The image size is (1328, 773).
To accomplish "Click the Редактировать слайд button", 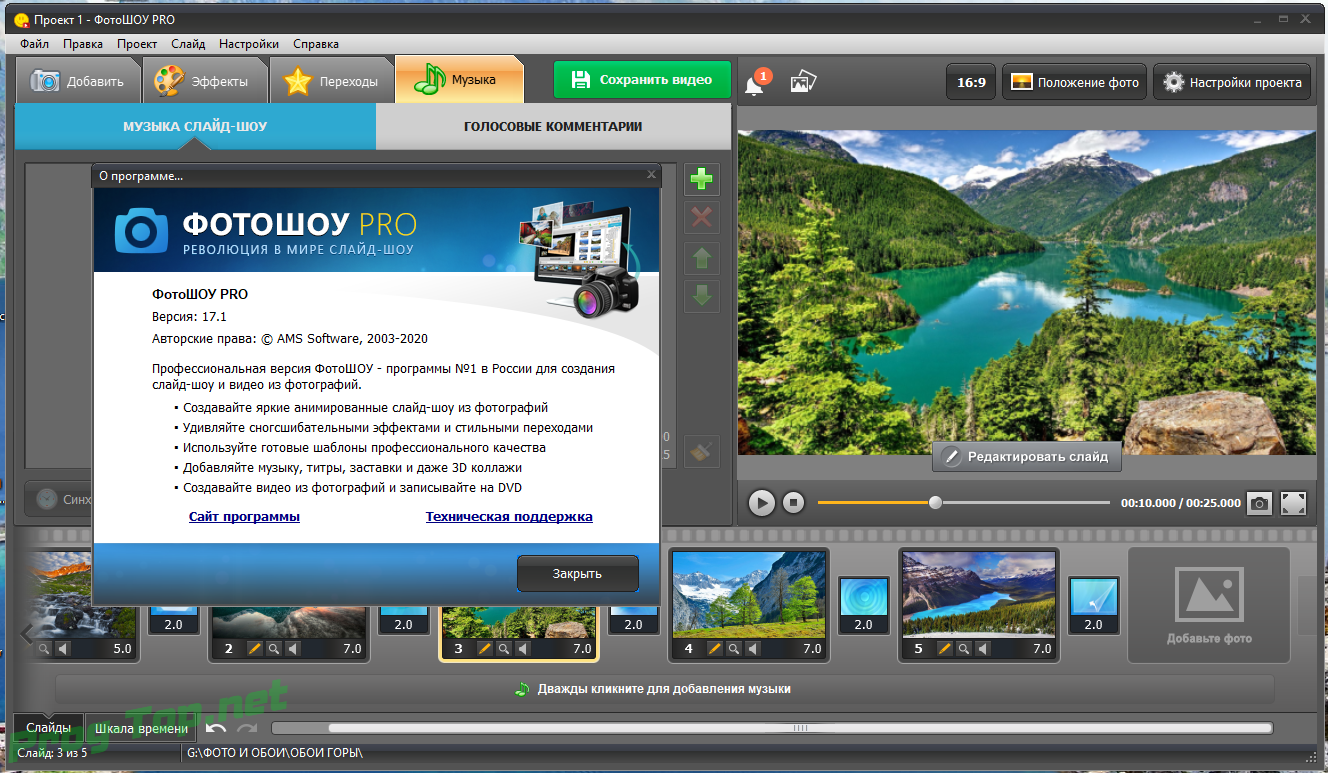I will tap(1026, 457).
